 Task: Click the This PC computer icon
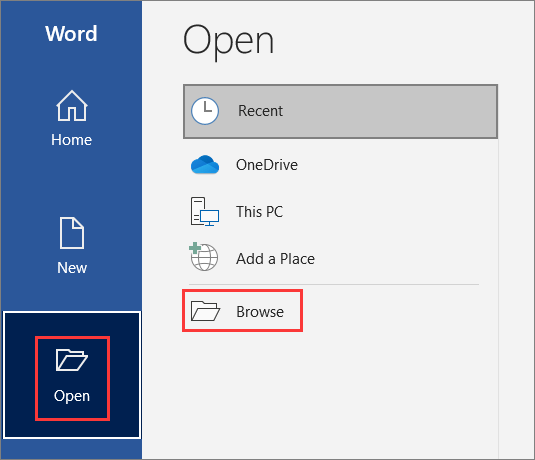[205, 212]
